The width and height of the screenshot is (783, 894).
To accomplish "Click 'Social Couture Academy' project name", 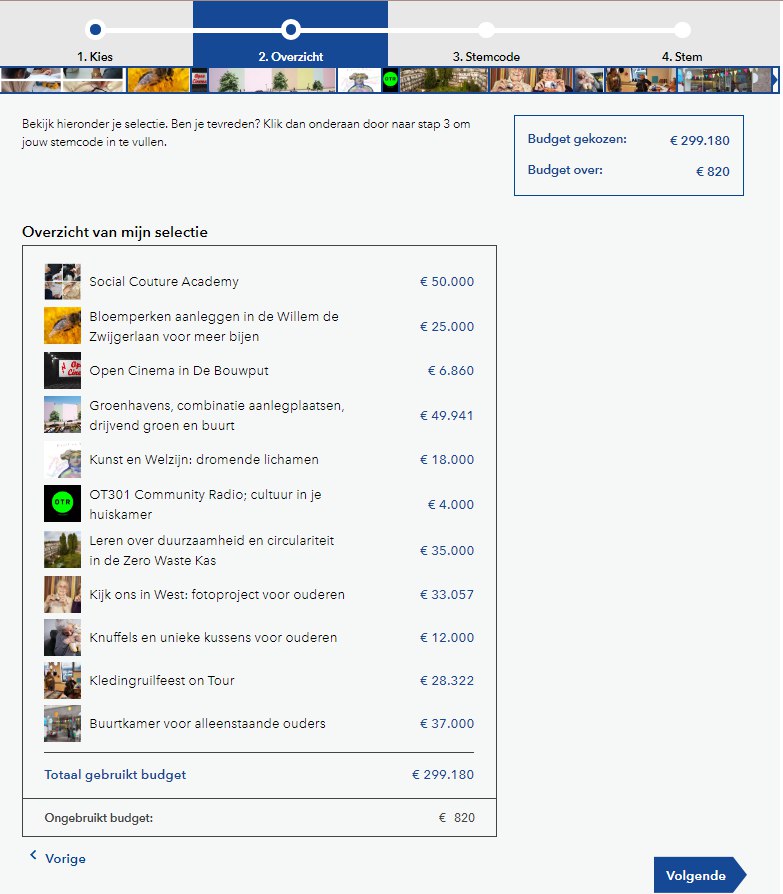I will click(x=164, y=282).
